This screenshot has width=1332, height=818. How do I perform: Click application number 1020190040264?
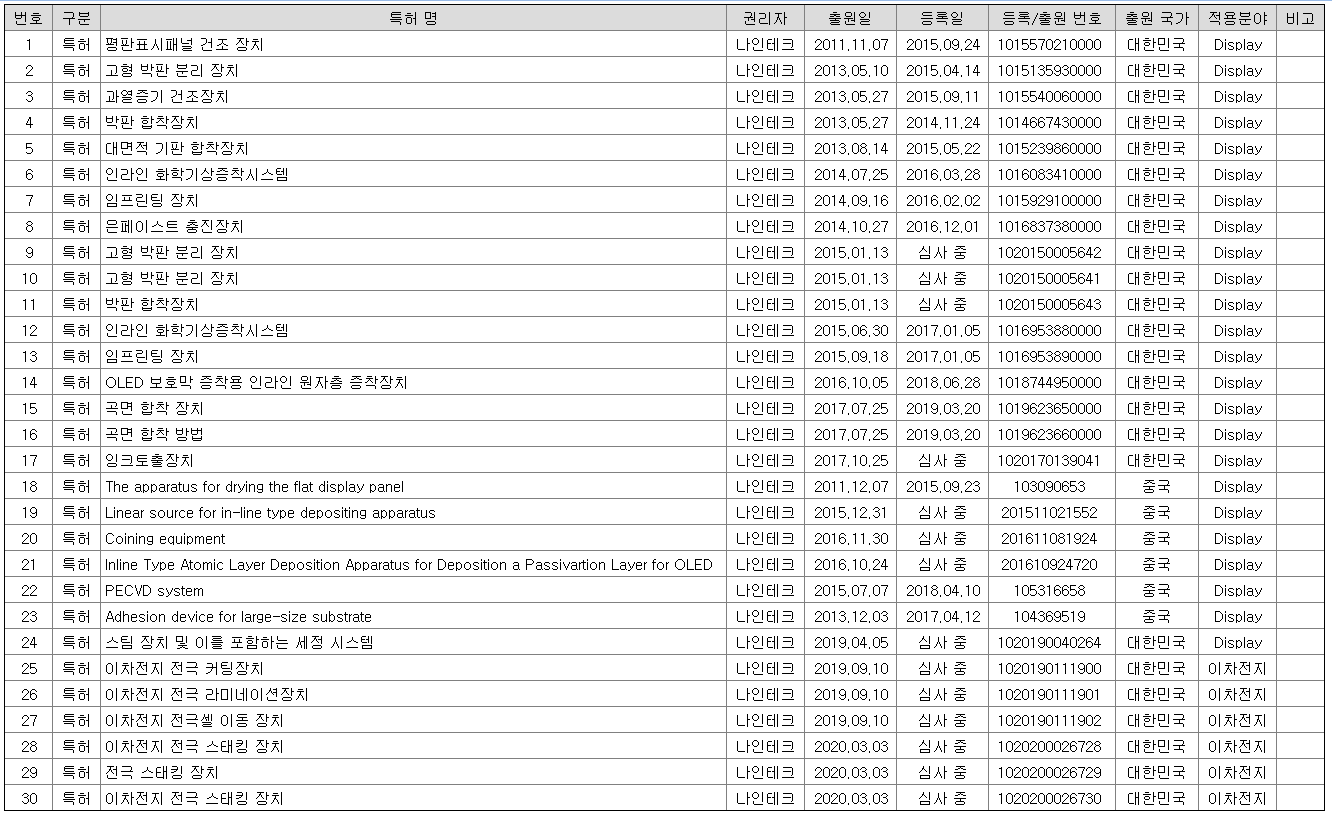[x=1050, y=642]
